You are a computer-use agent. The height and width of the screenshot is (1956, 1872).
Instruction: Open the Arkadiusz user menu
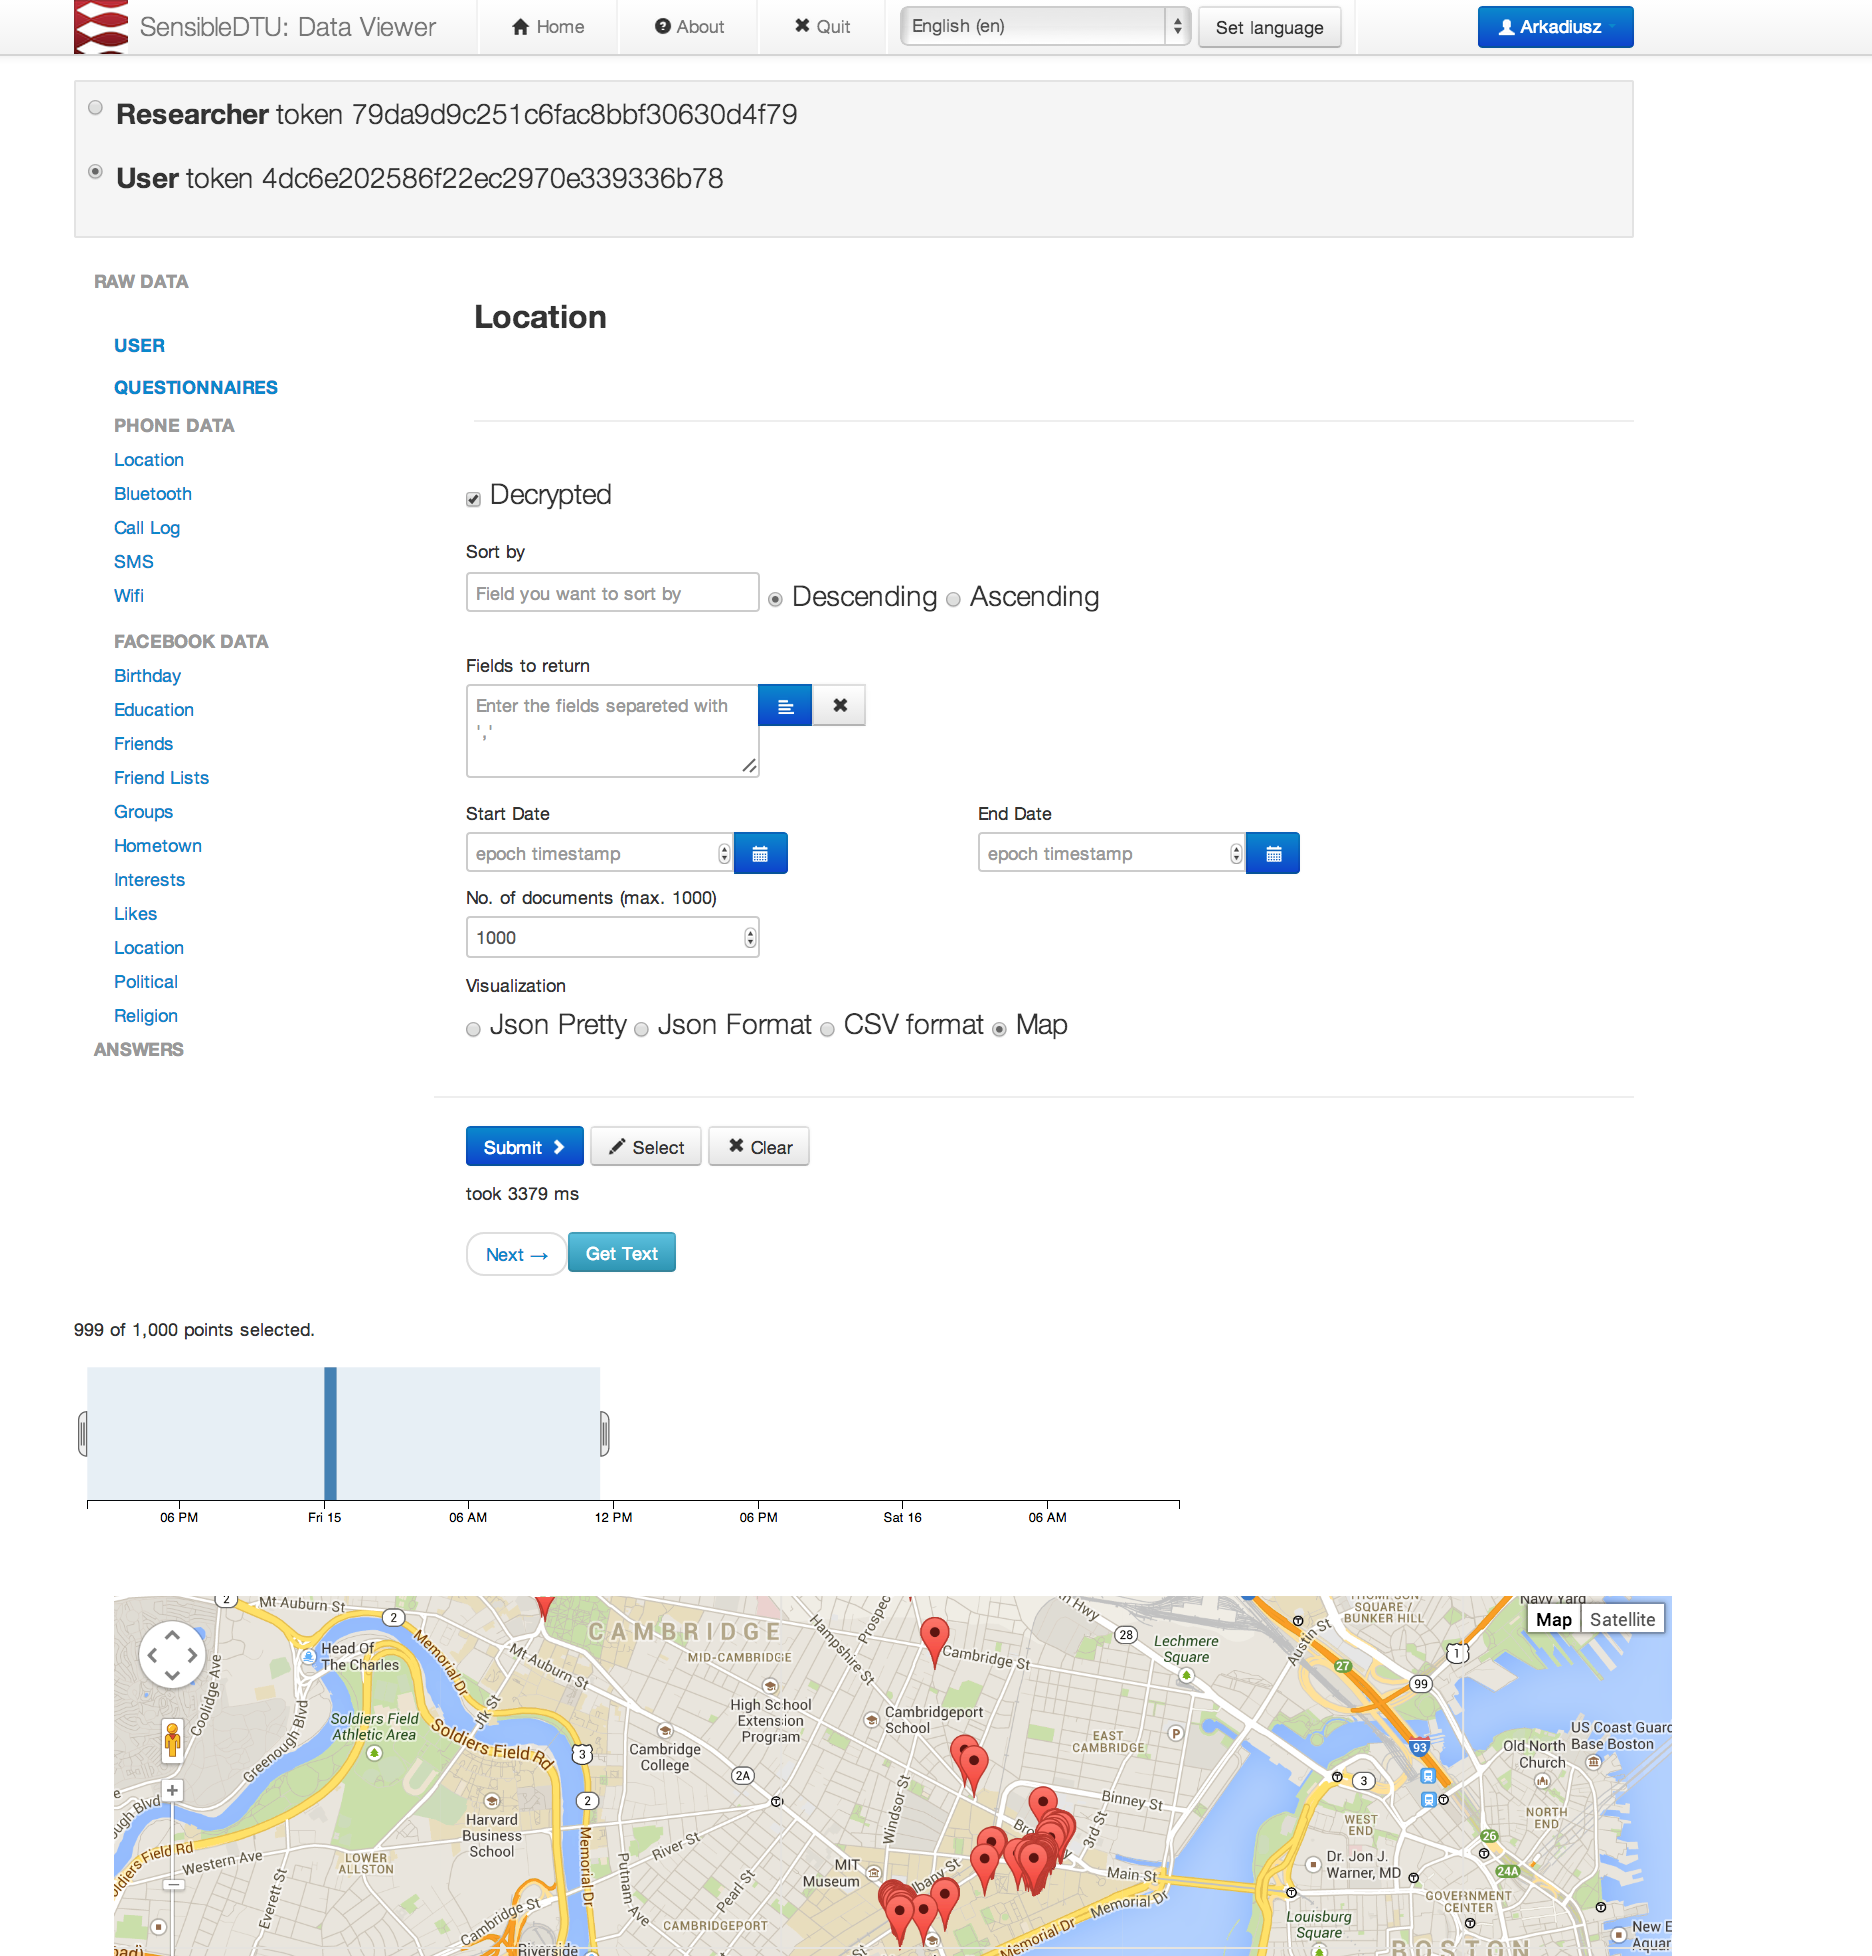(1554, 27)
